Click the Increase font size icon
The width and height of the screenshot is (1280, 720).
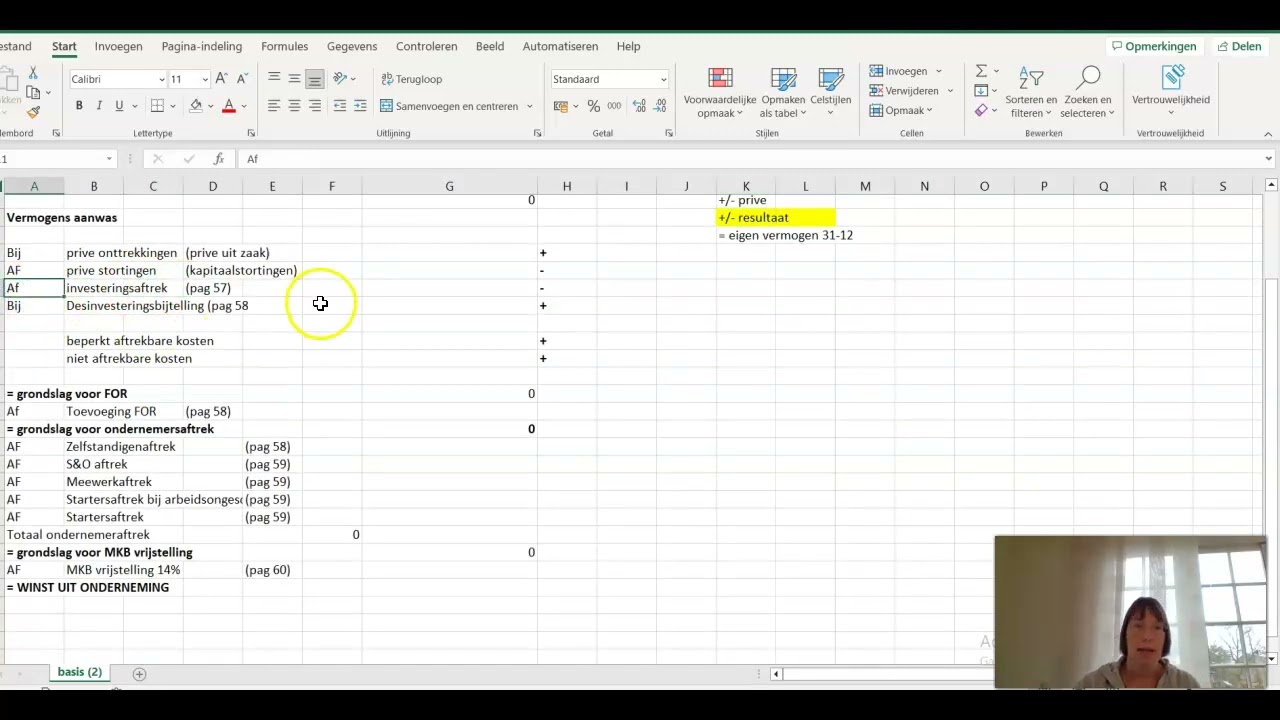coord(222,79)
